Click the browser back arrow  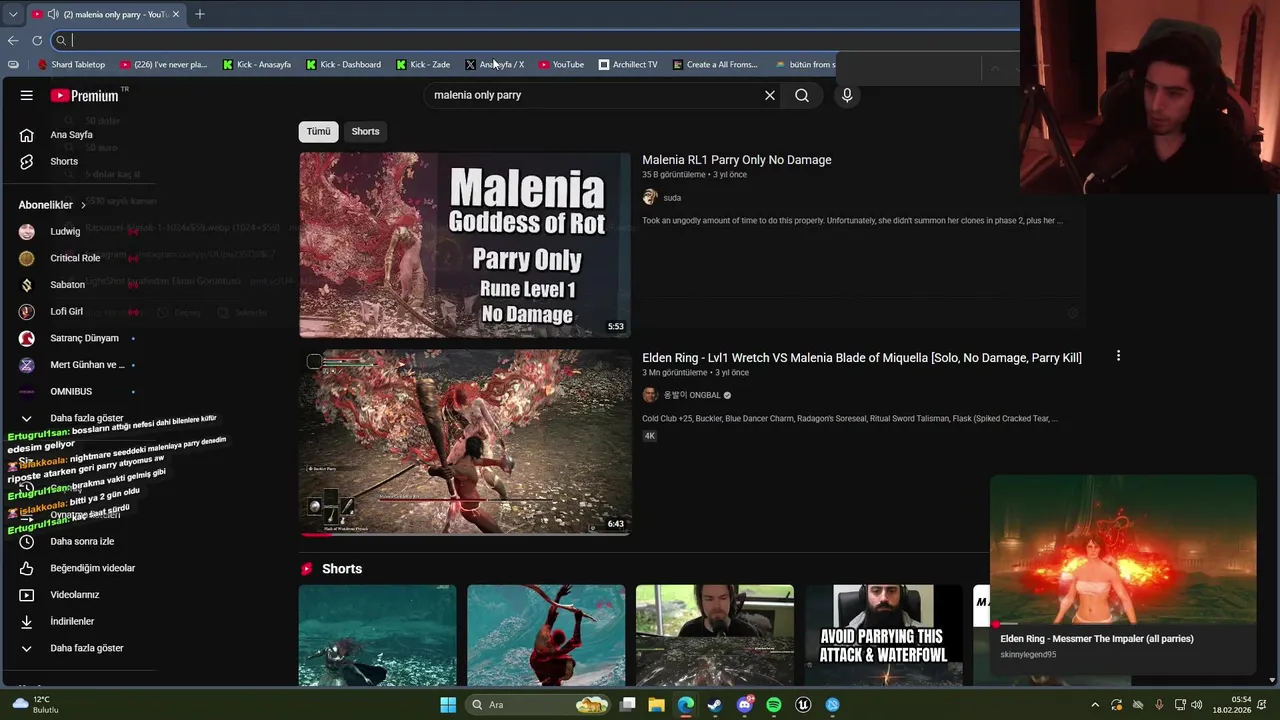(x=13, y=40)
